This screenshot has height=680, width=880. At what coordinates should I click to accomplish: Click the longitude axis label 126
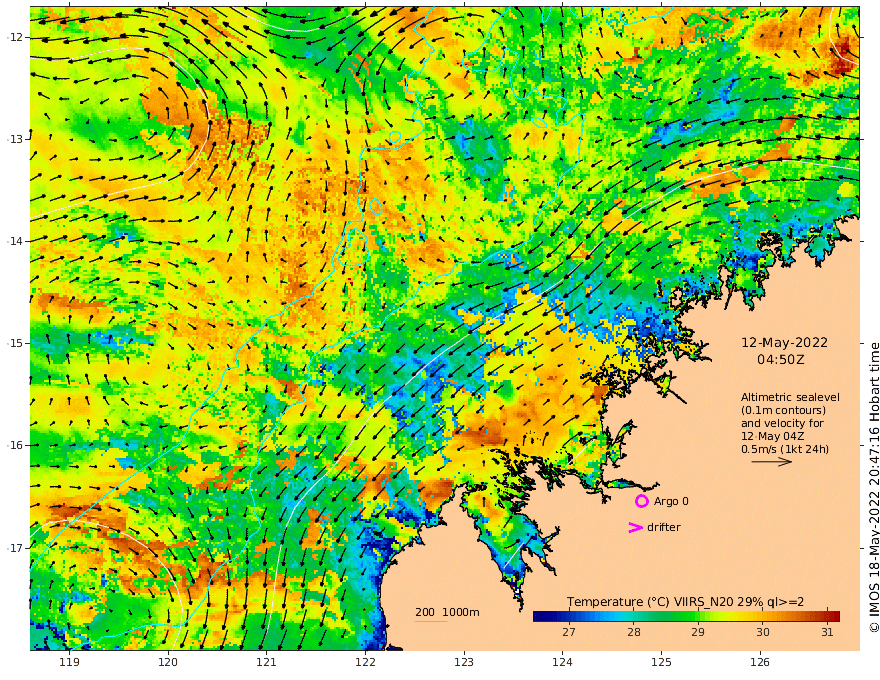tap(760, 662)
